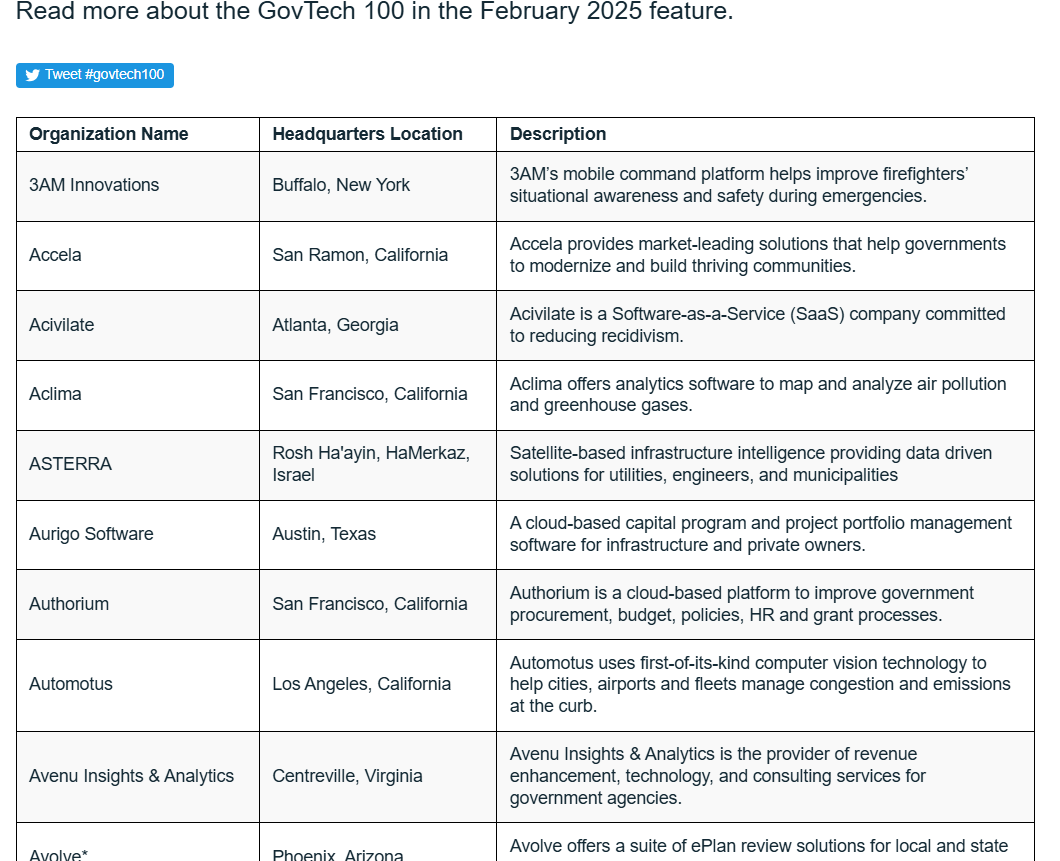Select San Francisco, California in Aclima row
Image resolution: width=1060 pixels, height=861 pixels.
coord(378,395)
